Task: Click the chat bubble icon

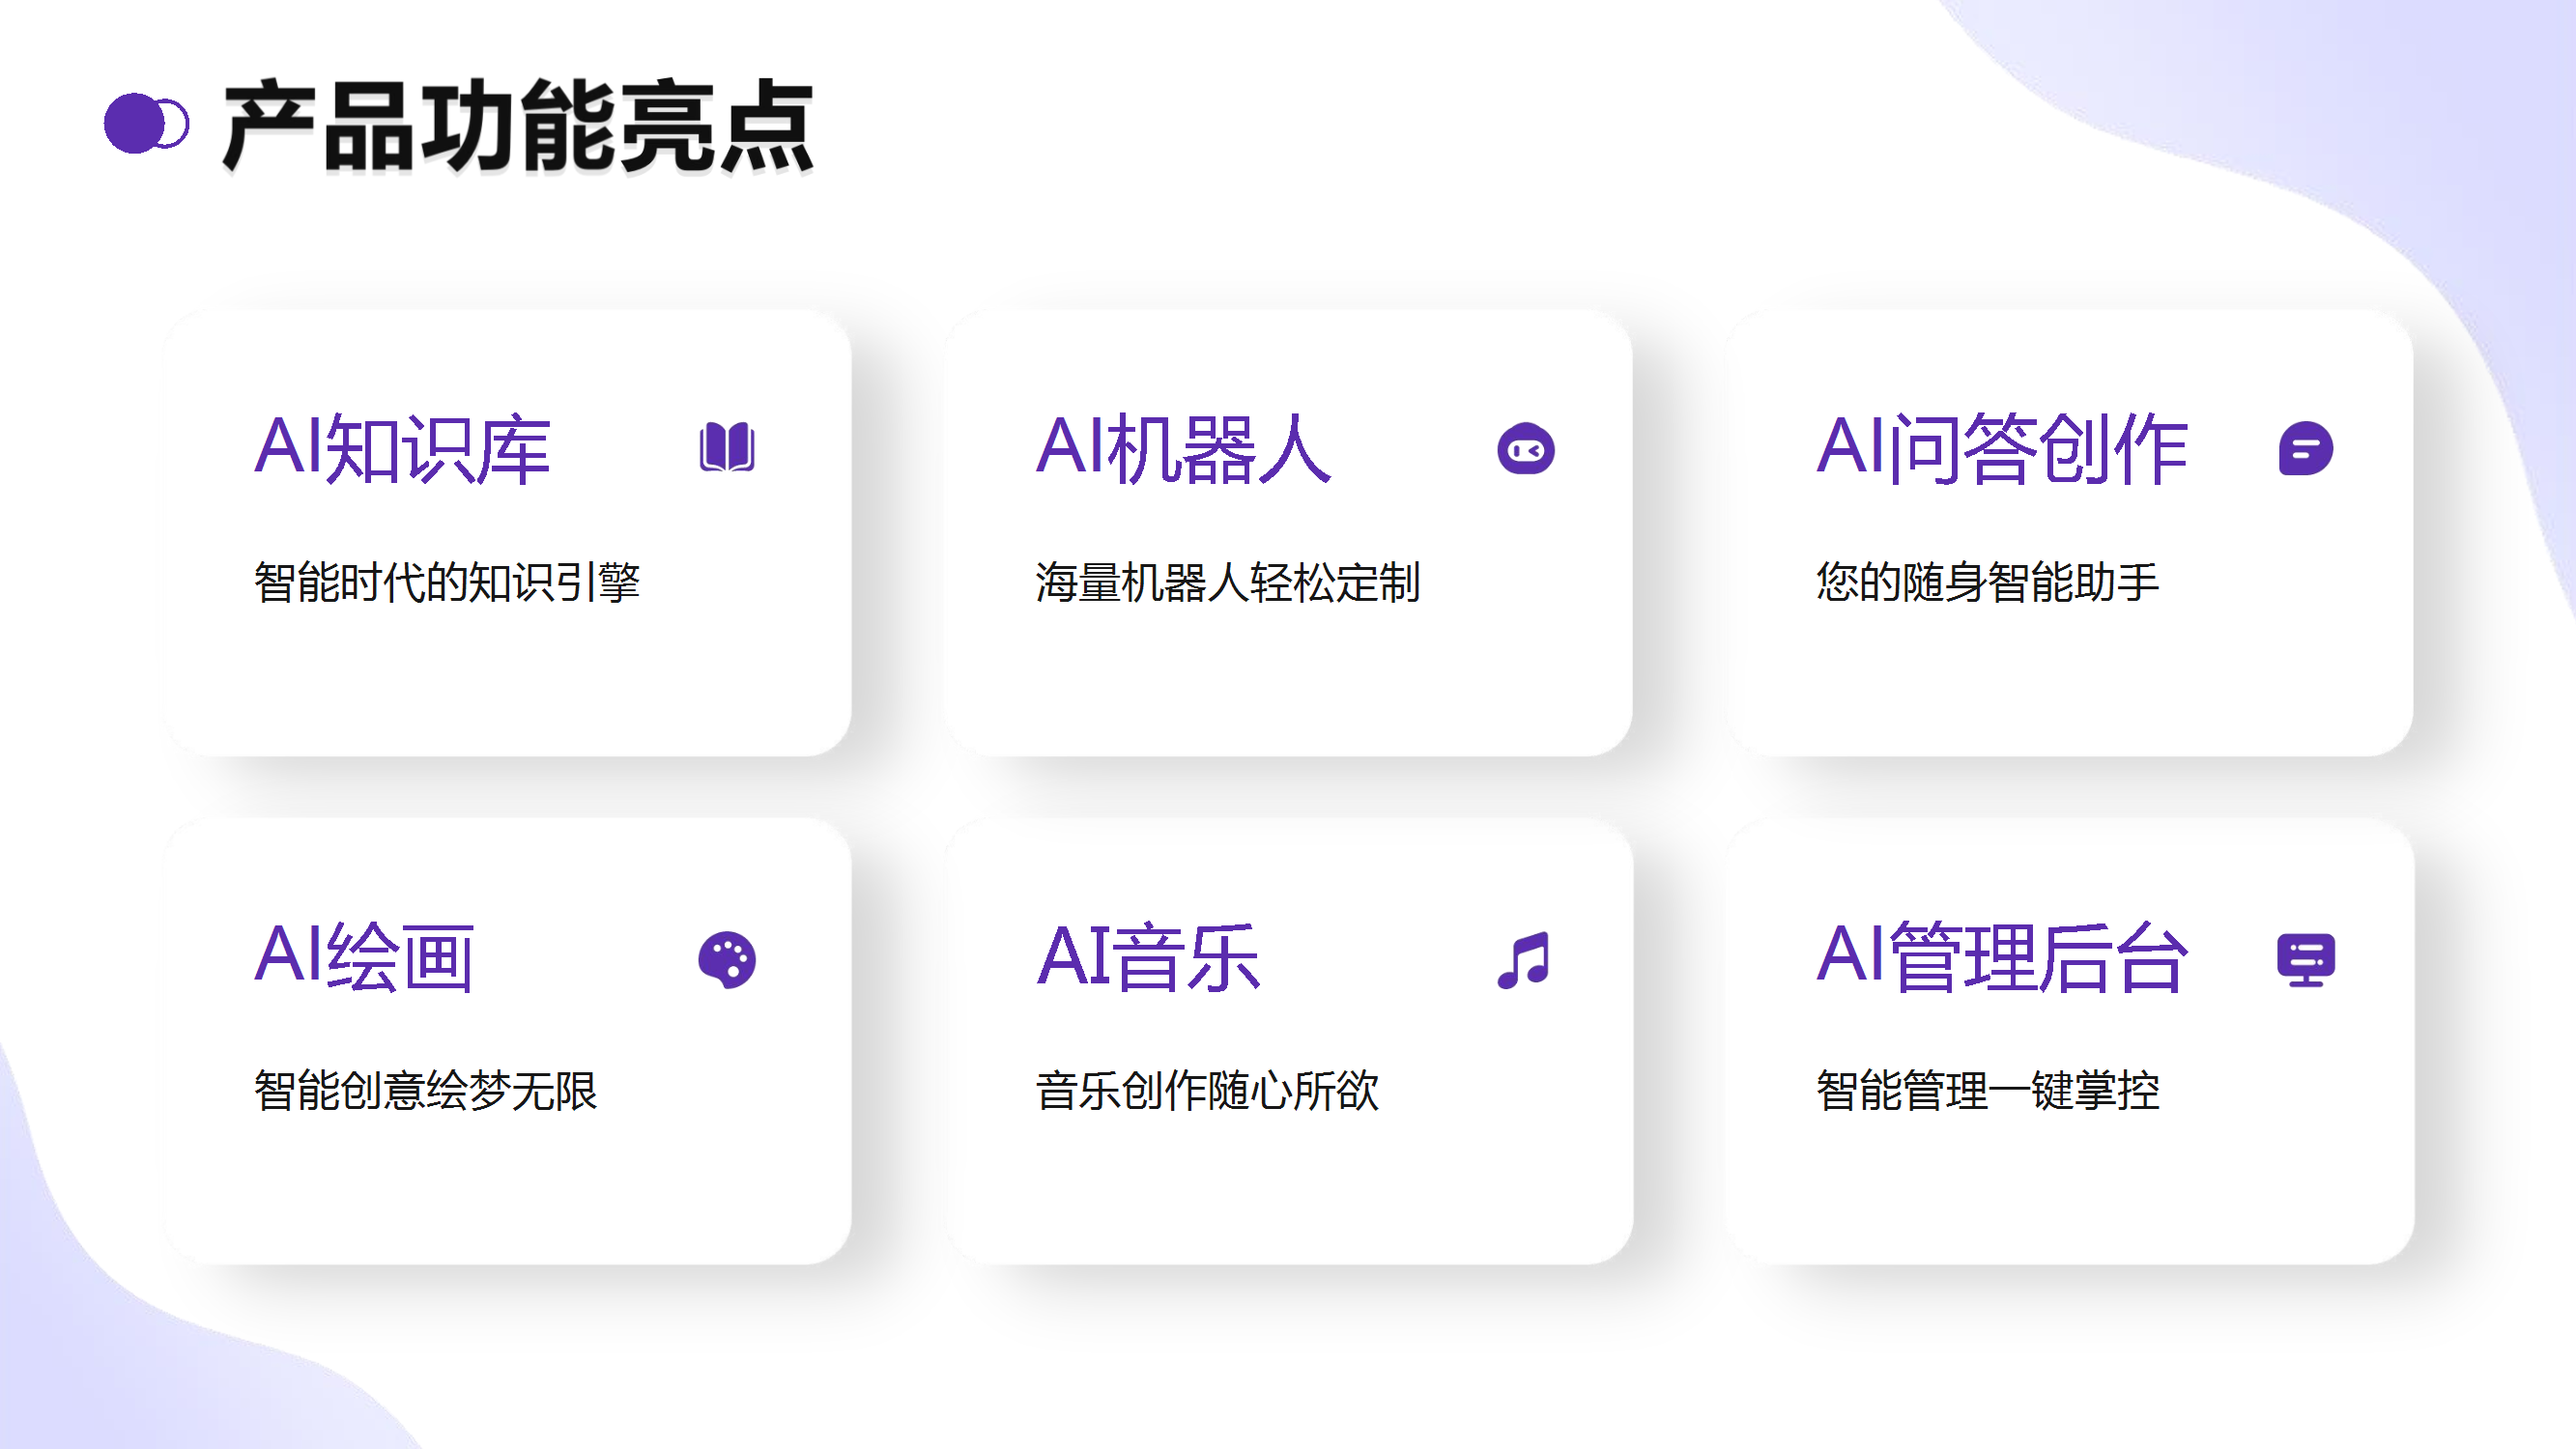Action: point(2305,449)
